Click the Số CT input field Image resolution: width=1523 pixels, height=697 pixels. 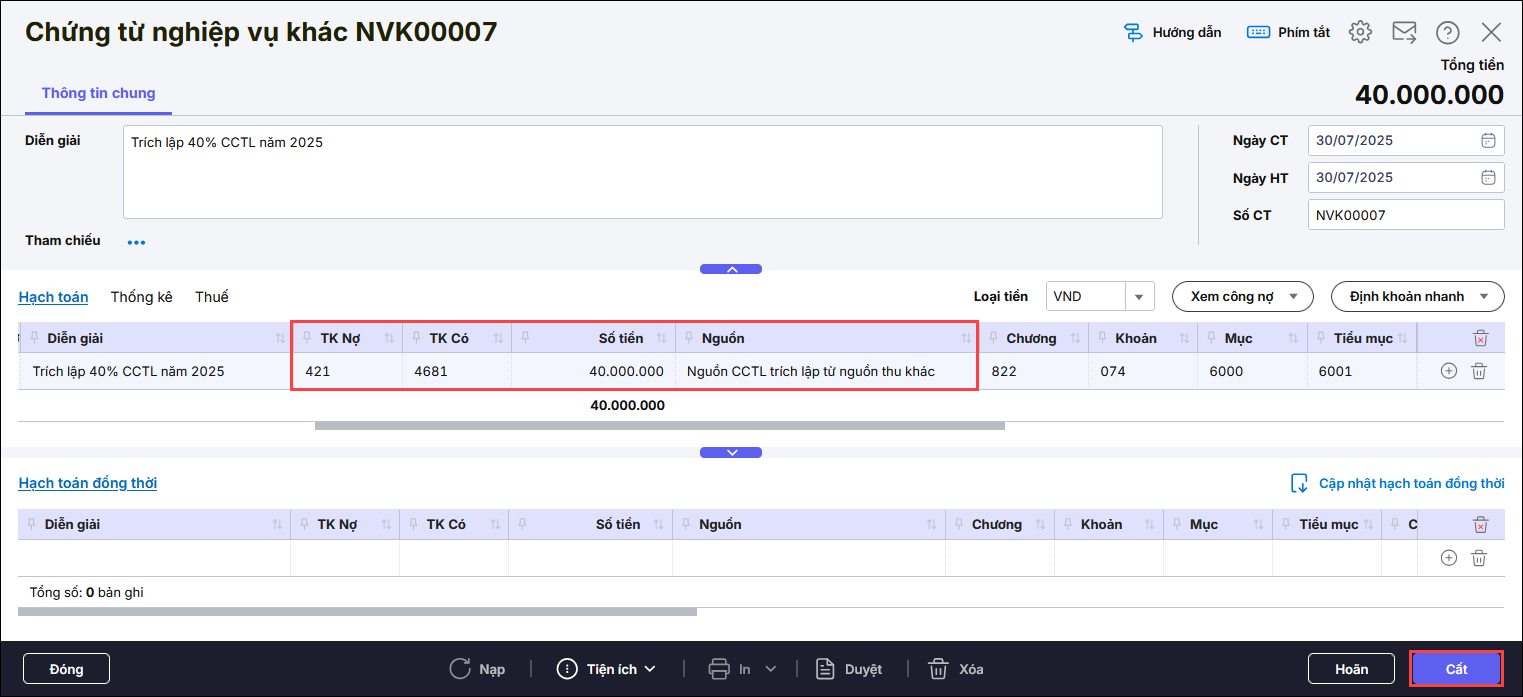pyautogui.click(x=1405, y=215)
